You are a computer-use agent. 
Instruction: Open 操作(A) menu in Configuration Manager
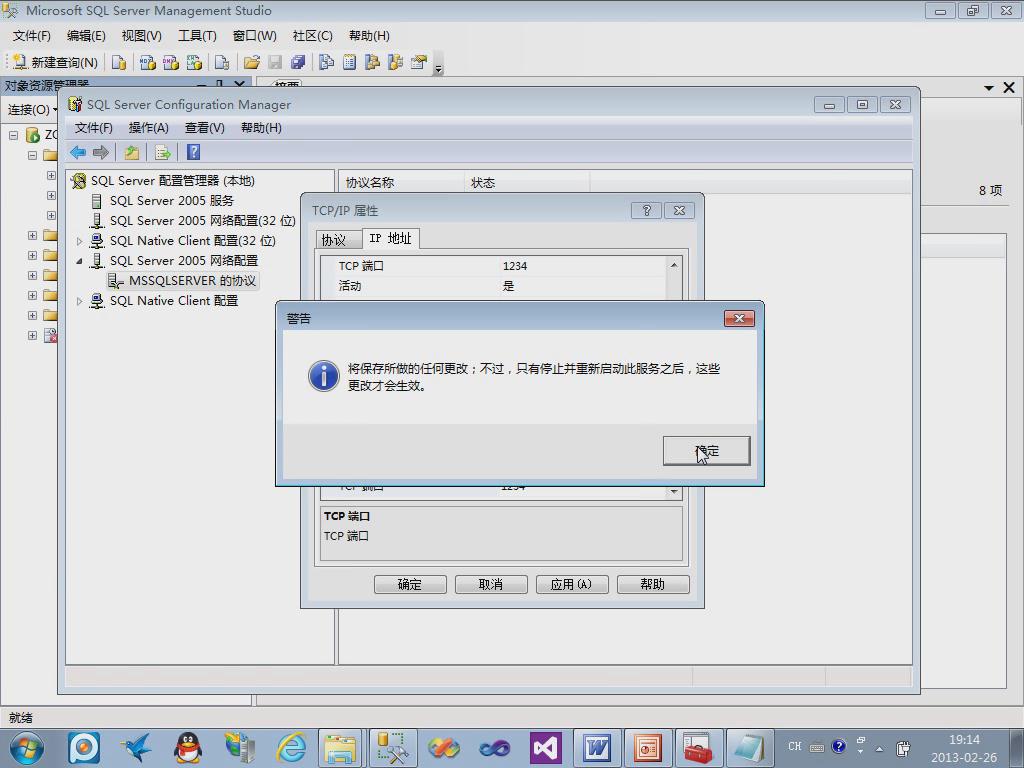[148, 127]
